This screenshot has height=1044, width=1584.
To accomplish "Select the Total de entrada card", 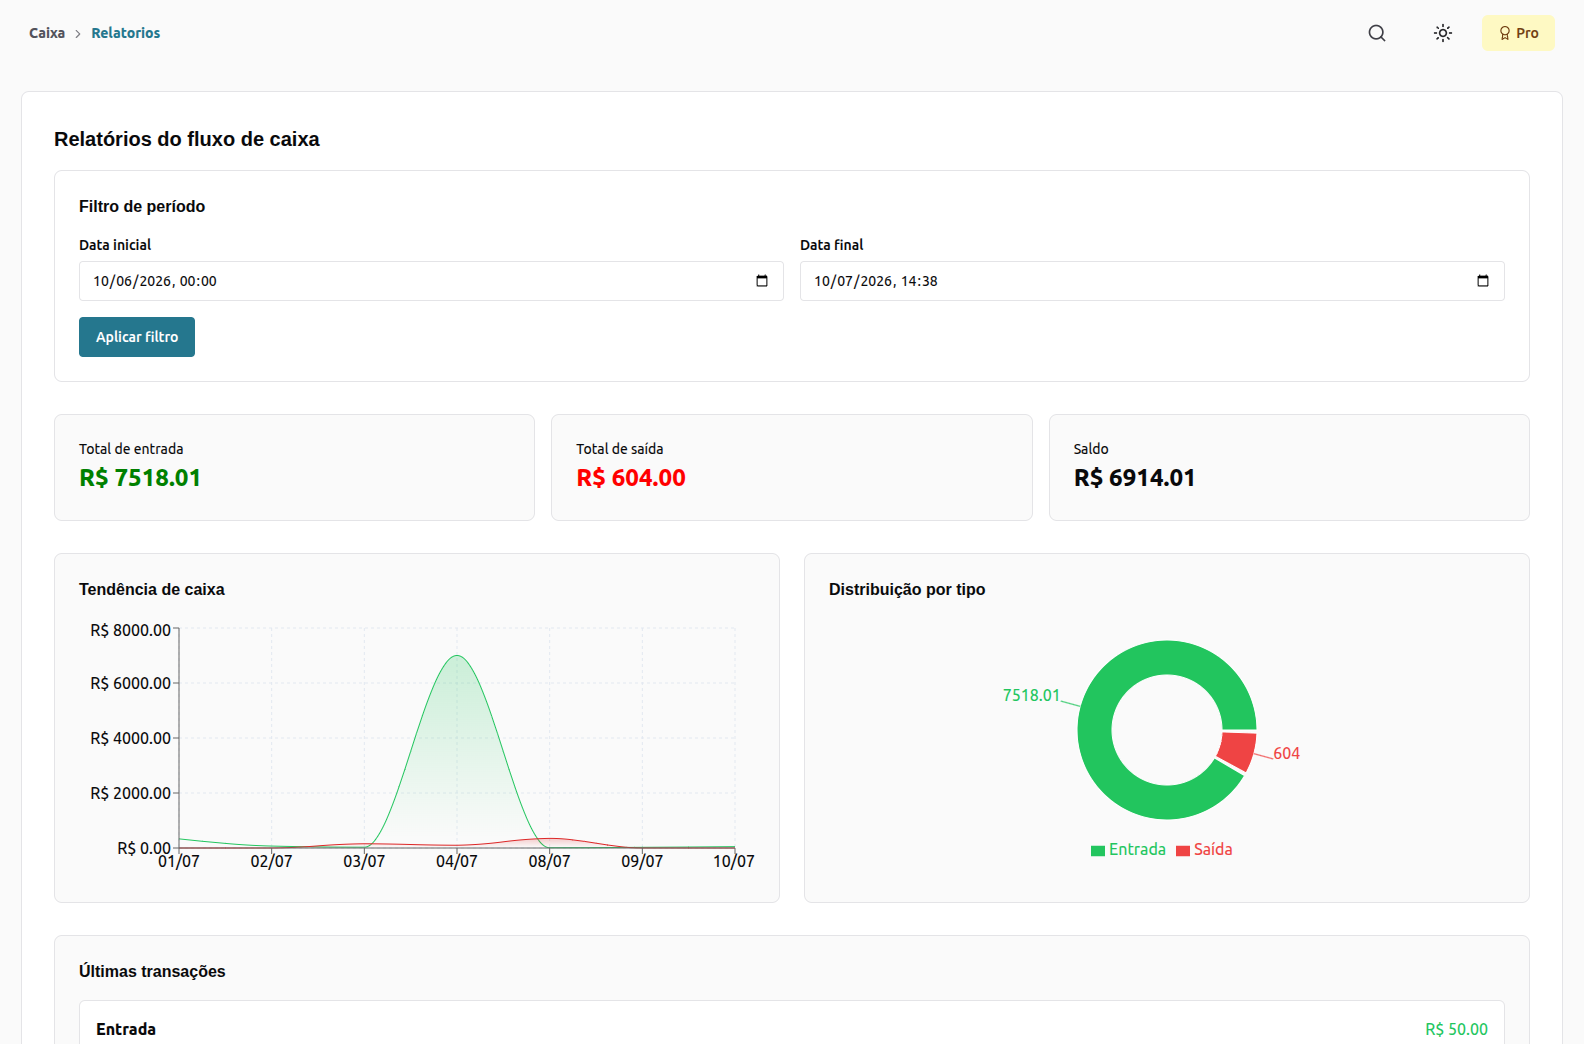I will (x=294, y=467).
